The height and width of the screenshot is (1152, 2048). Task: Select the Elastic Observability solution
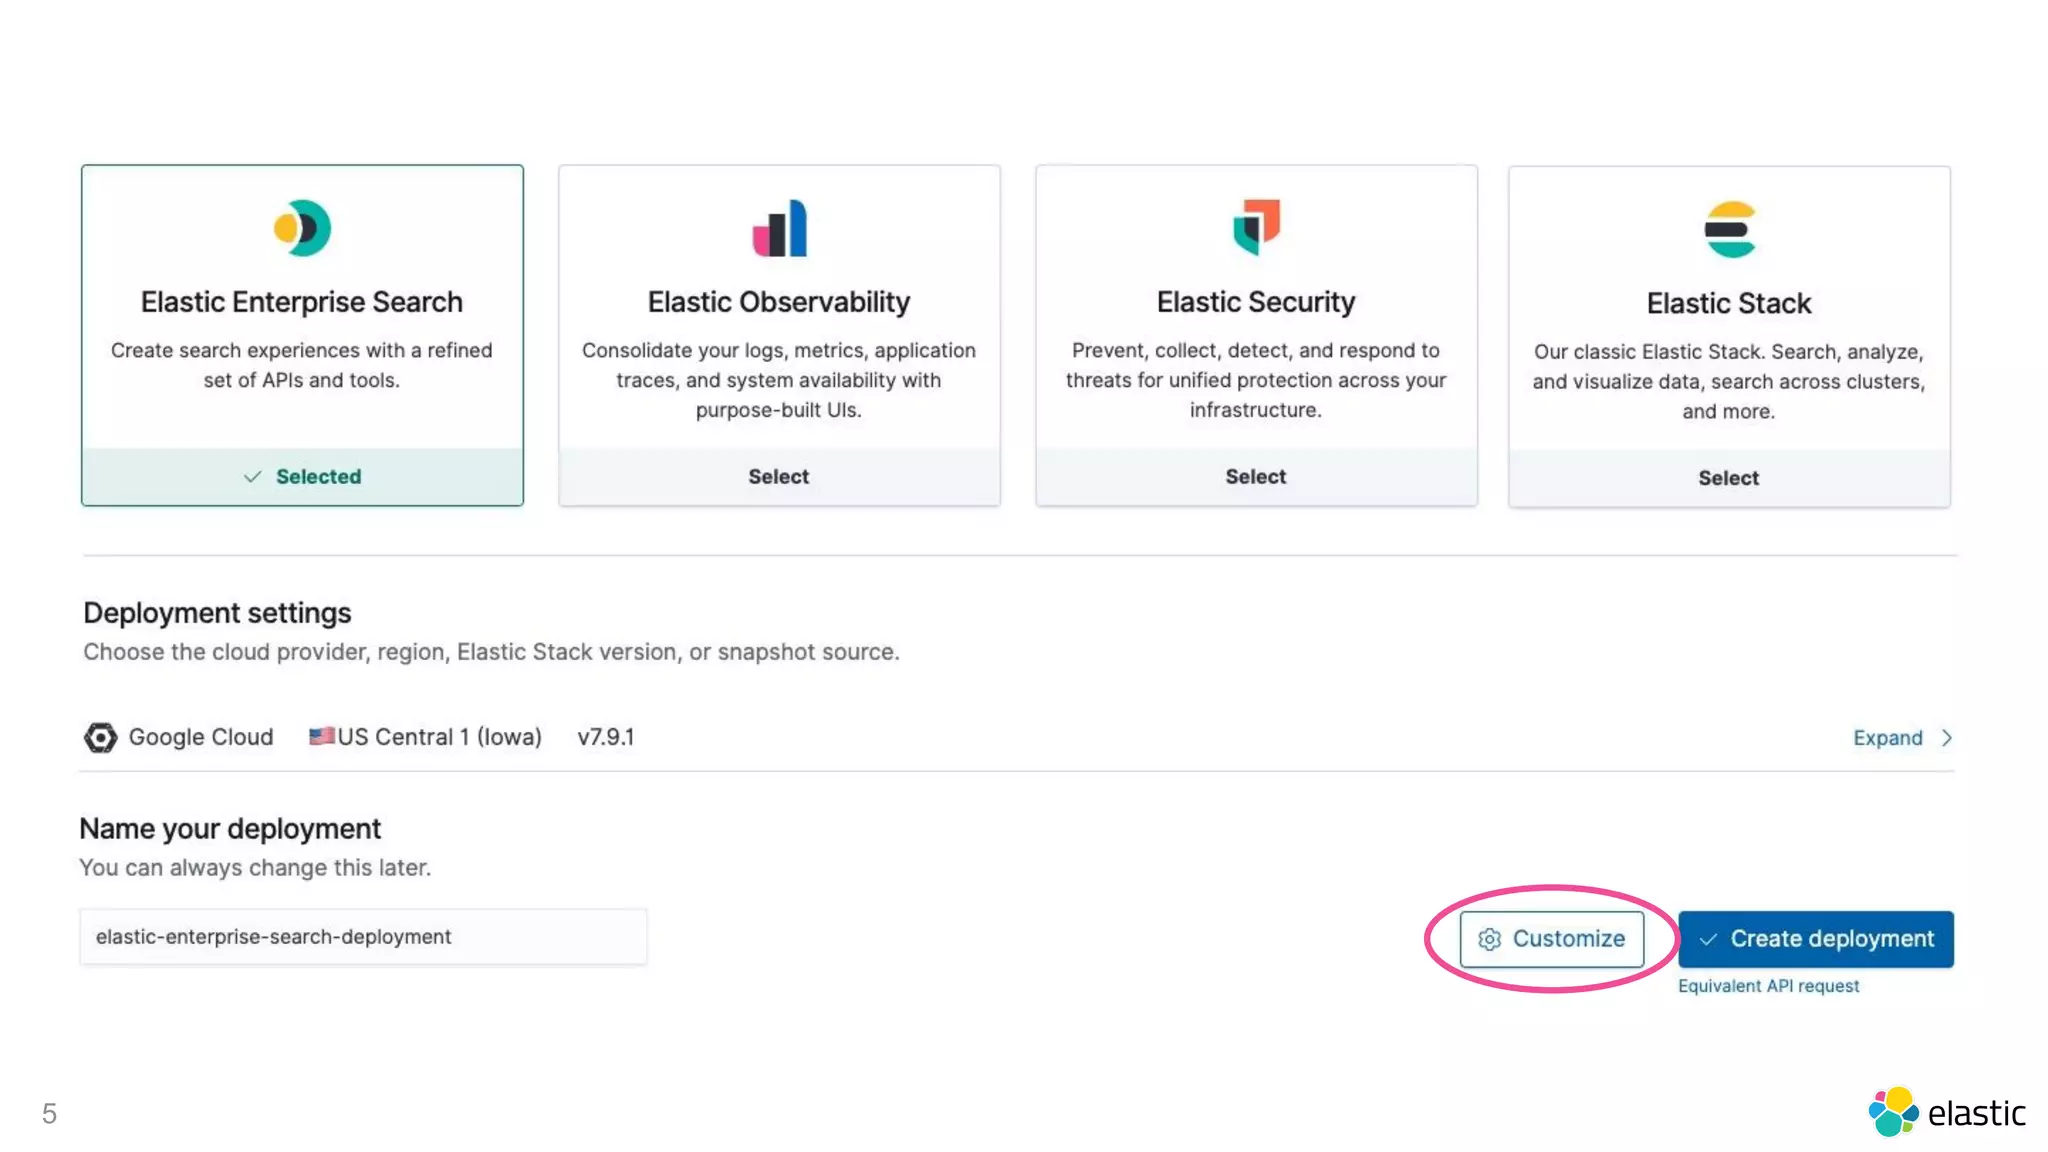click(779, 477)
